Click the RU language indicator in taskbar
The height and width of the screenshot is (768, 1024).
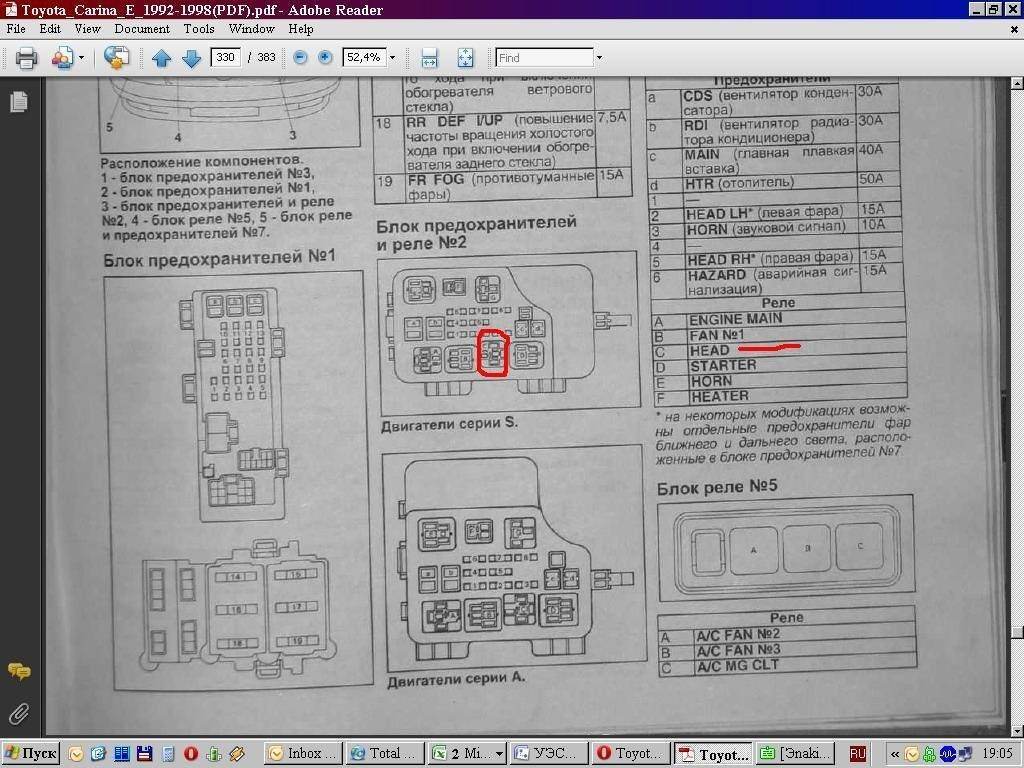[x=857, y=753]
